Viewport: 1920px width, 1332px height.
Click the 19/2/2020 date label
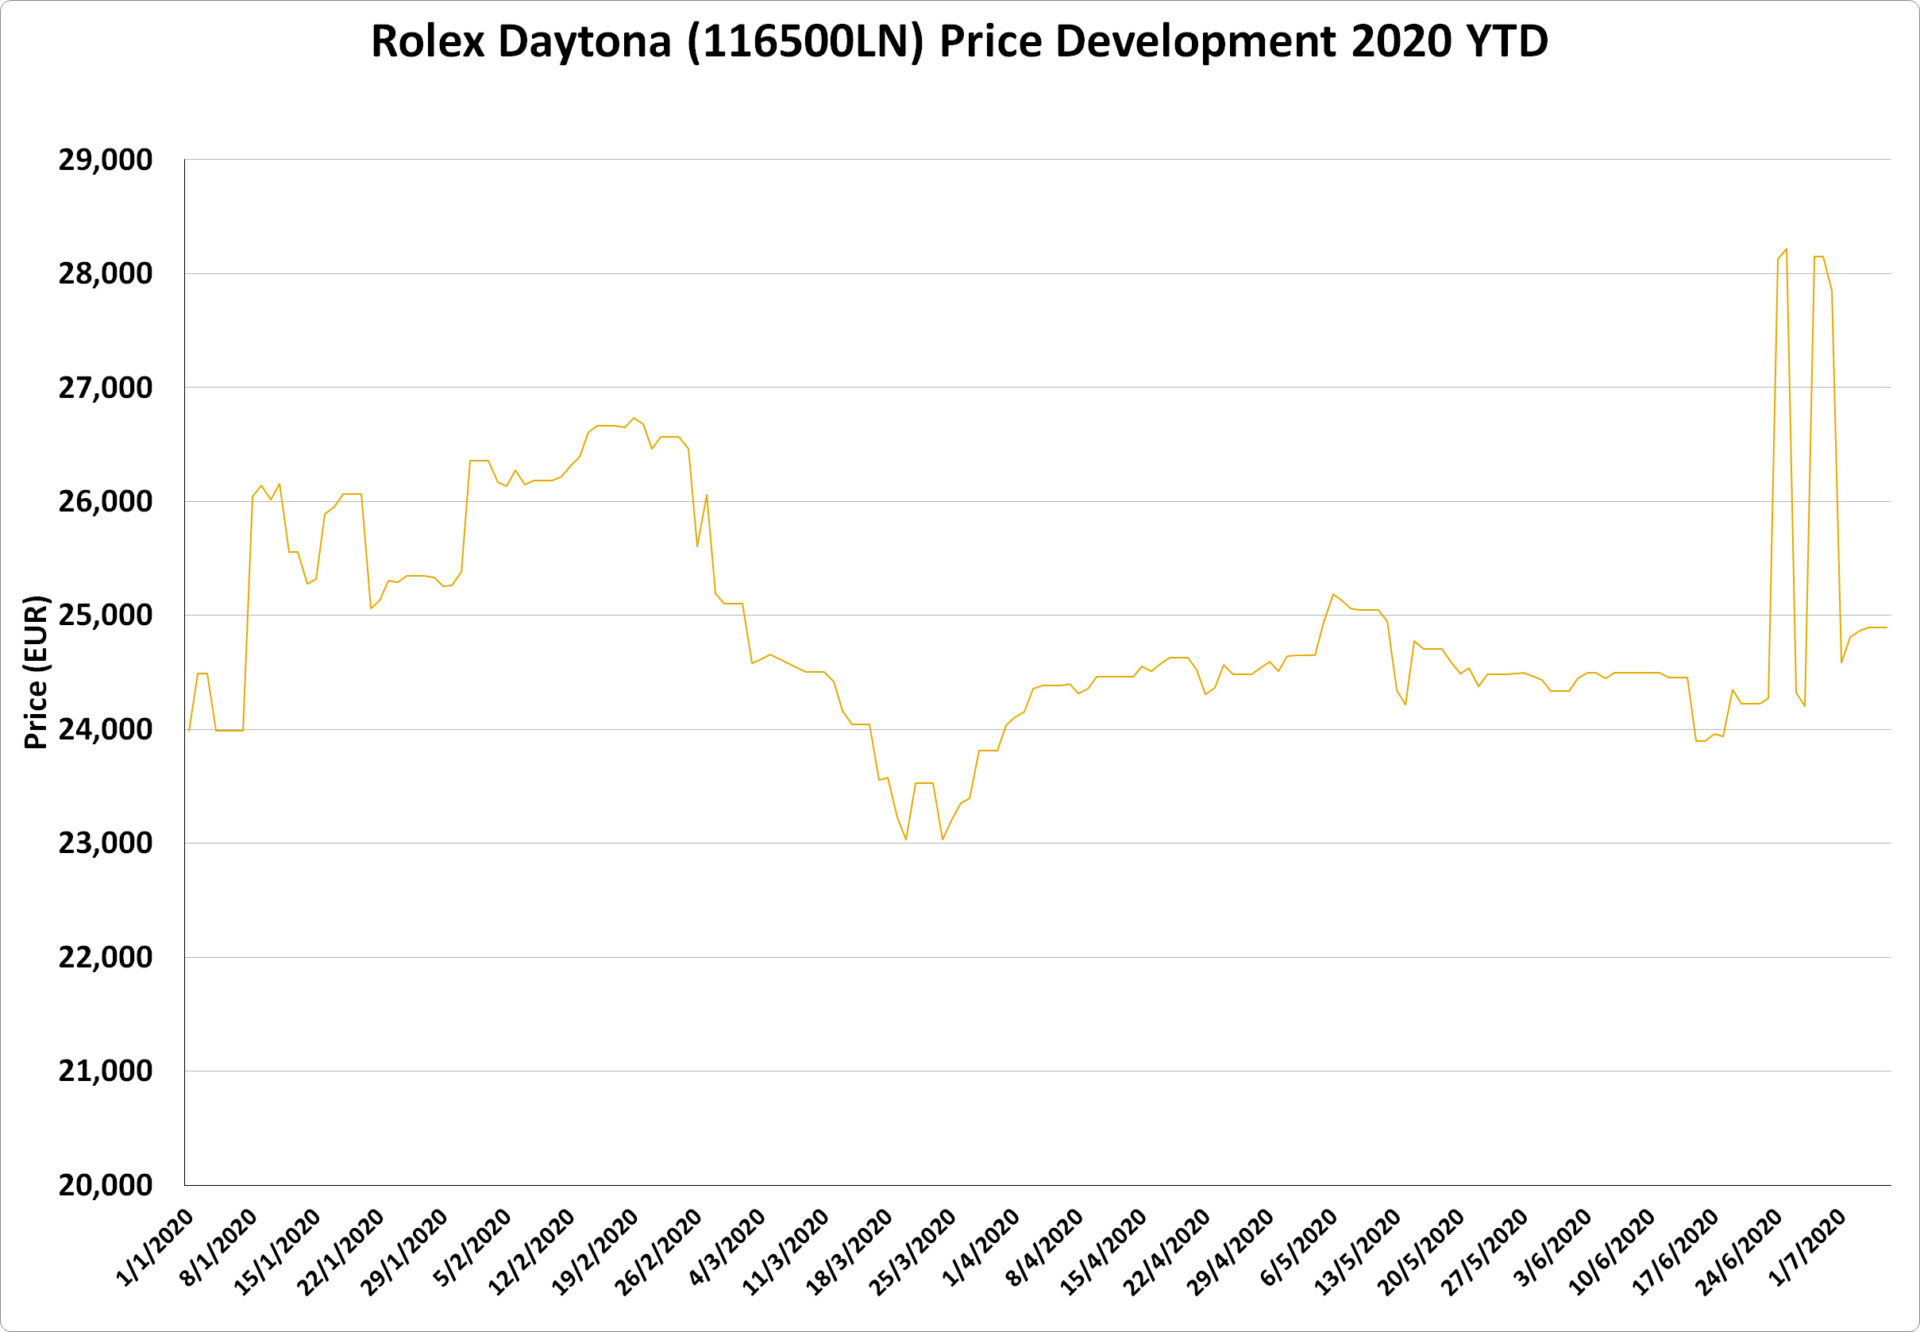coord(596,1252)
